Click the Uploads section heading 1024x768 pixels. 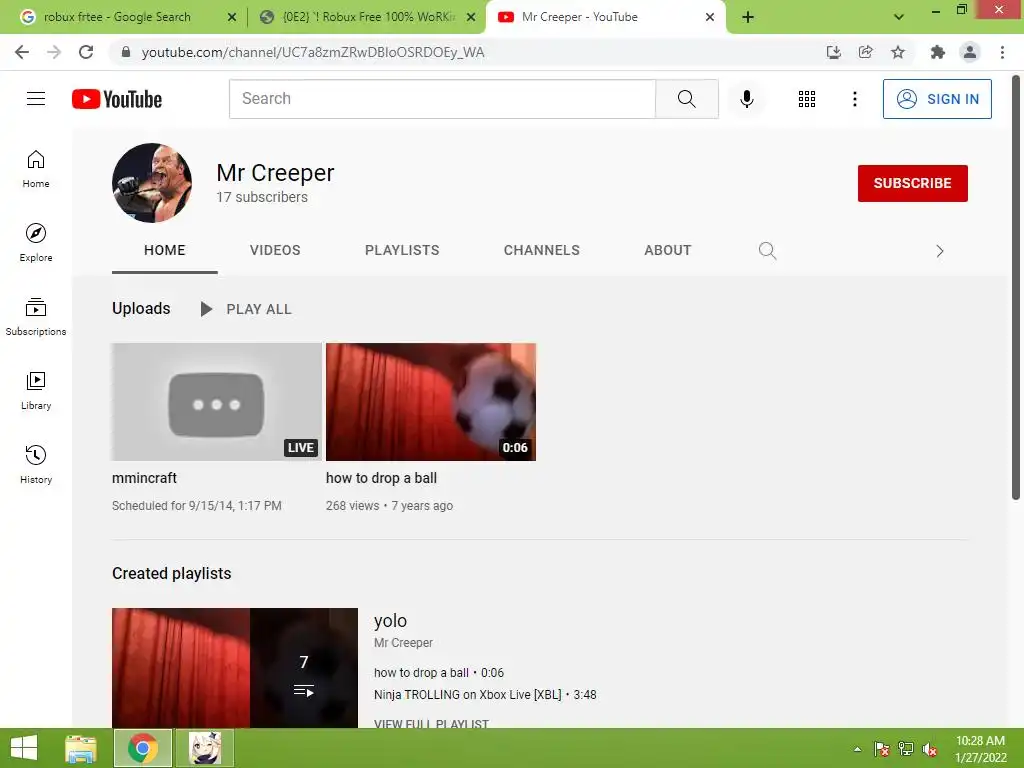[x=141, y=308]
